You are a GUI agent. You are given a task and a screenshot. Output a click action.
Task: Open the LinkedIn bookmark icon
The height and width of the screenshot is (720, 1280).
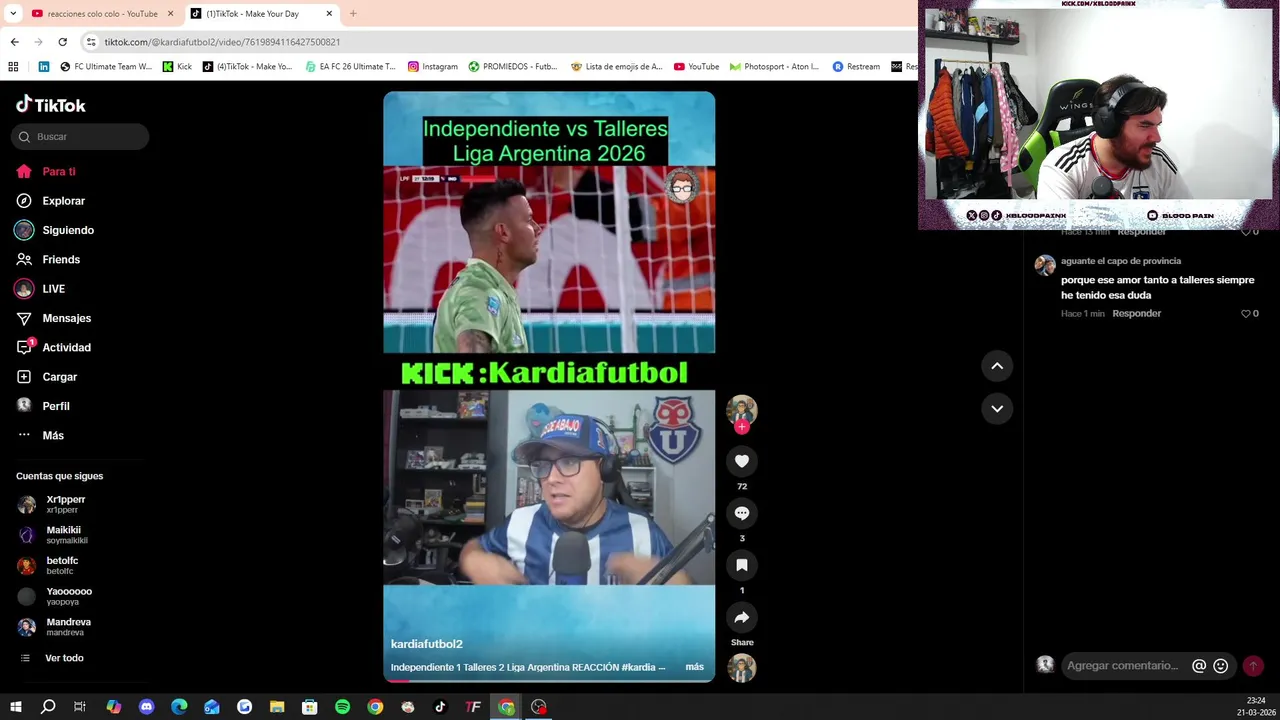[x=44, y=67]
